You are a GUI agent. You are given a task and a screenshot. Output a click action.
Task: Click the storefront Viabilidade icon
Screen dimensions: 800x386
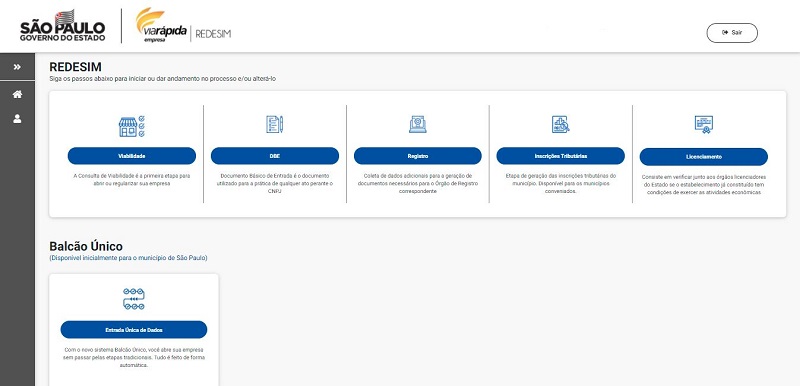(132, 126)
